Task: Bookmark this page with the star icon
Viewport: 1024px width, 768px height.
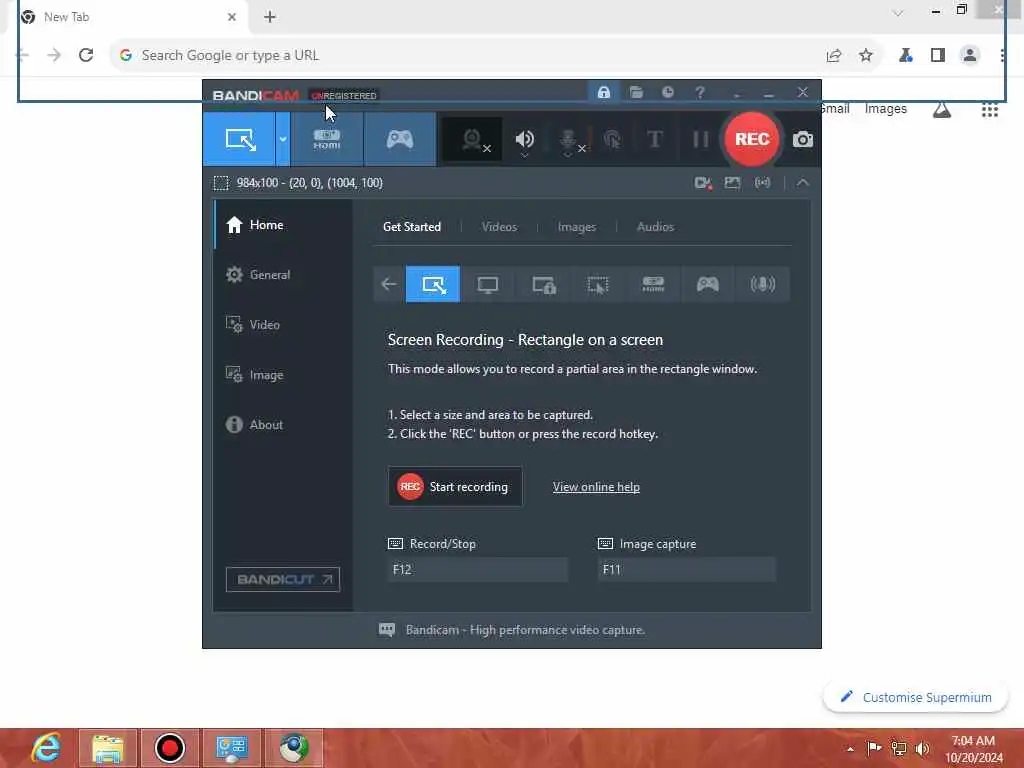Action: (865, 56)
